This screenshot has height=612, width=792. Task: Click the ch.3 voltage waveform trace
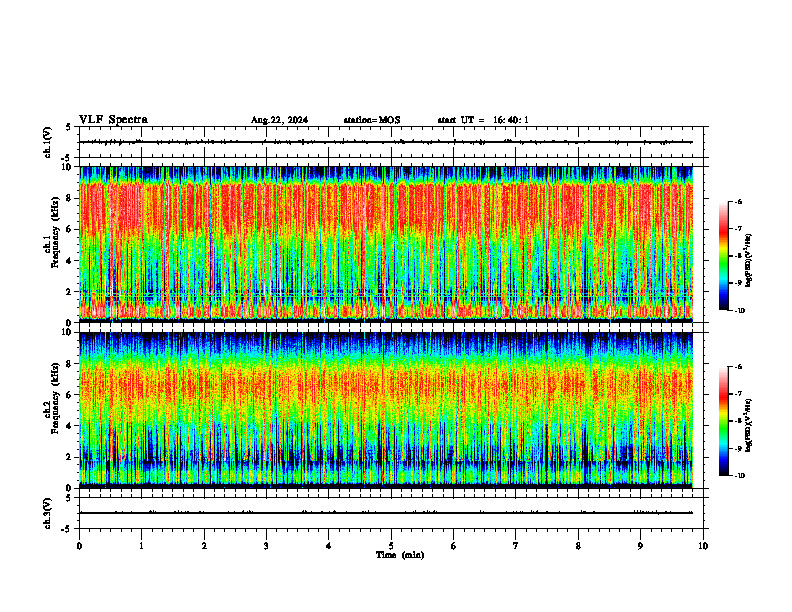click(x=386, y=513)
